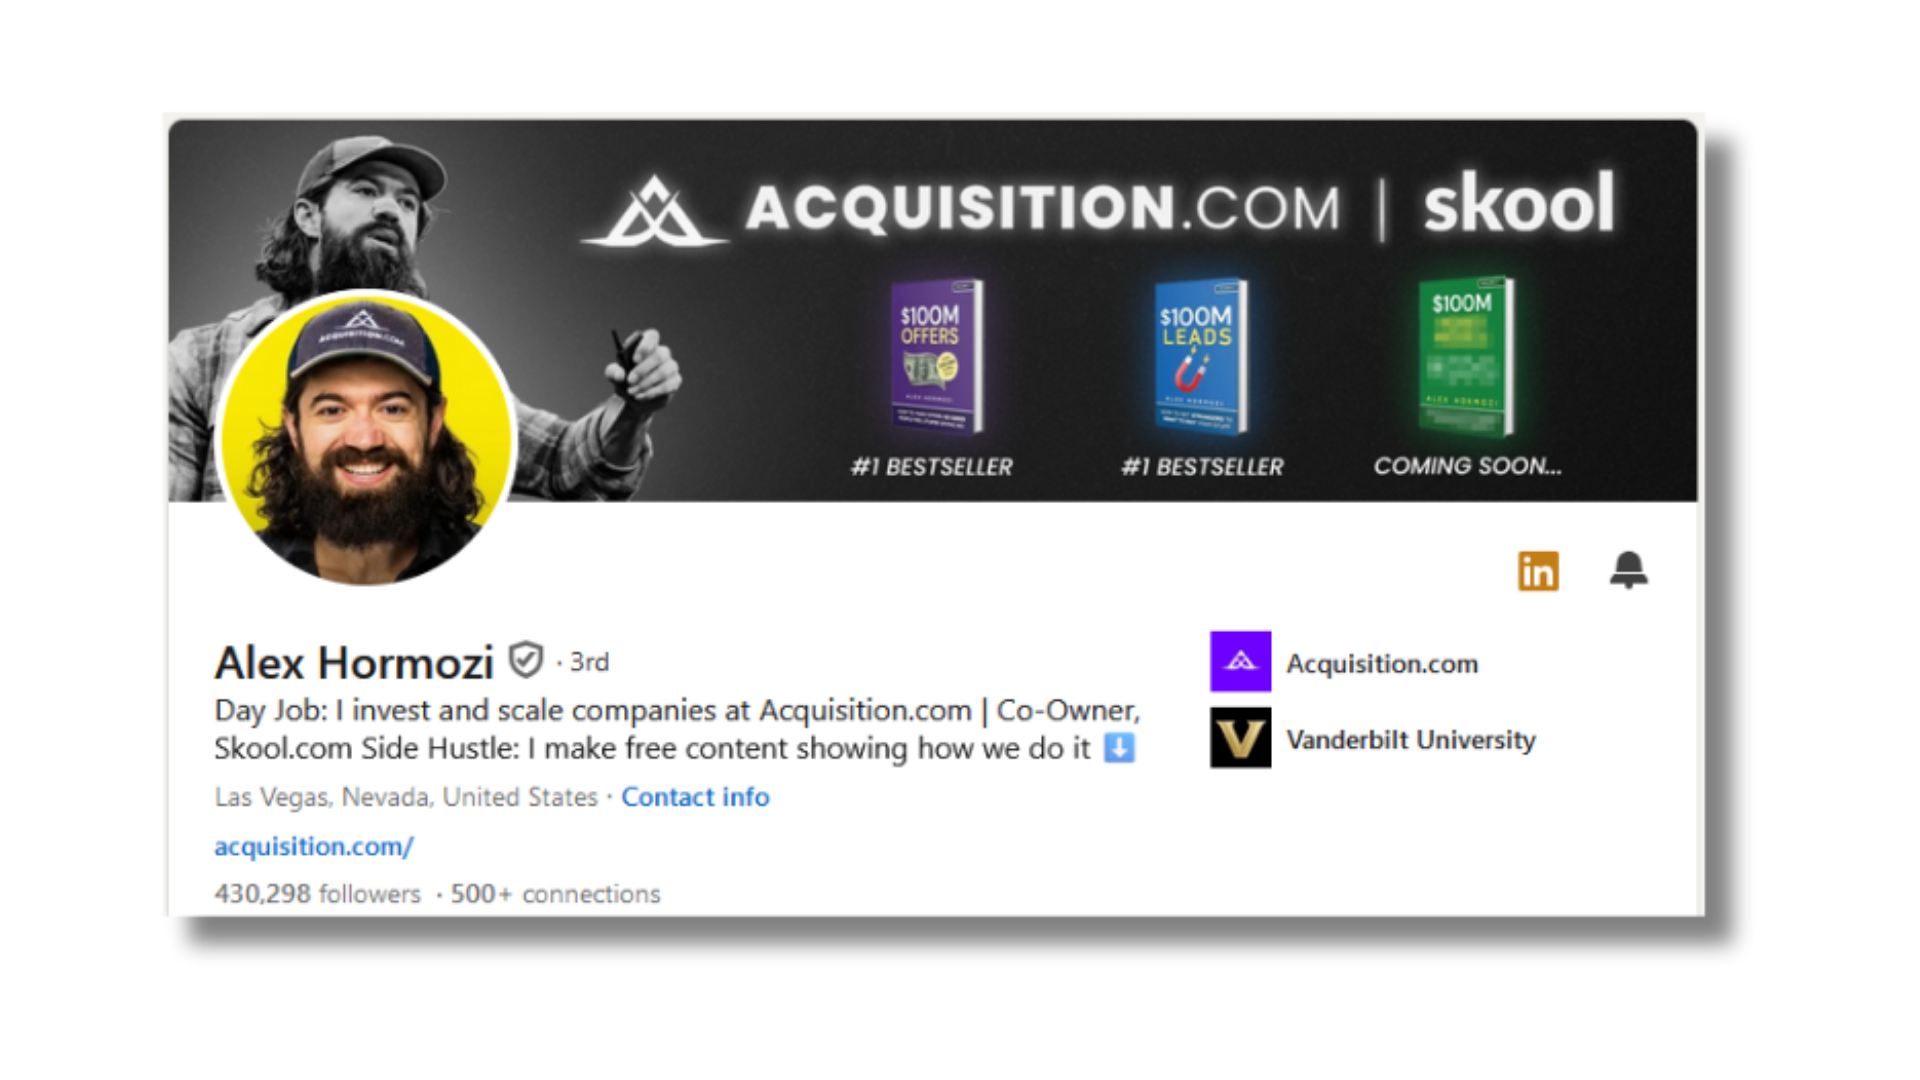Click the 3rd degree connection label
1920x1080 pixels.
pos(589,662)
